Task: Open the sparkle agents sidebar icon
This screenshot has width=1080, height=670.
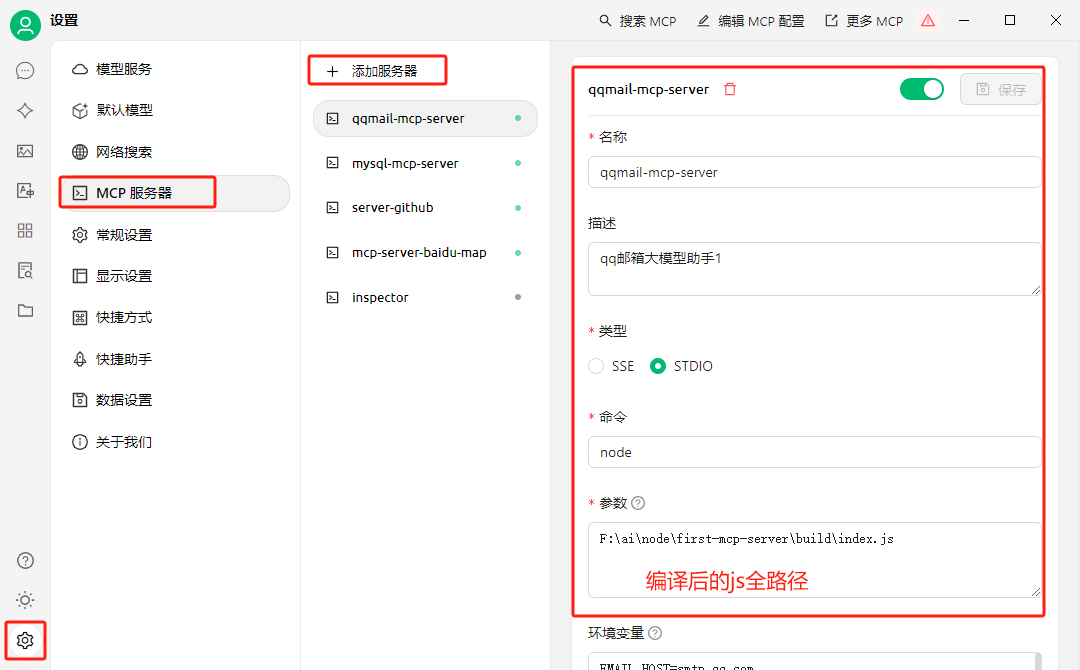Action: (25, 111)
